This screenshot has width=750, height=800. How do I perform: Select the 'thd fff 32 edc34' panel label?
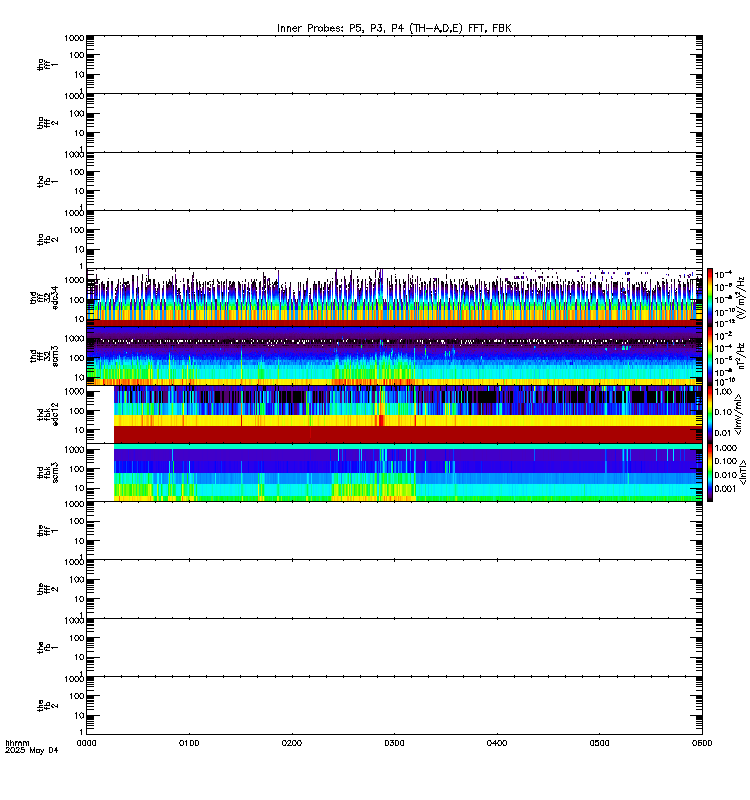point(44,297)
